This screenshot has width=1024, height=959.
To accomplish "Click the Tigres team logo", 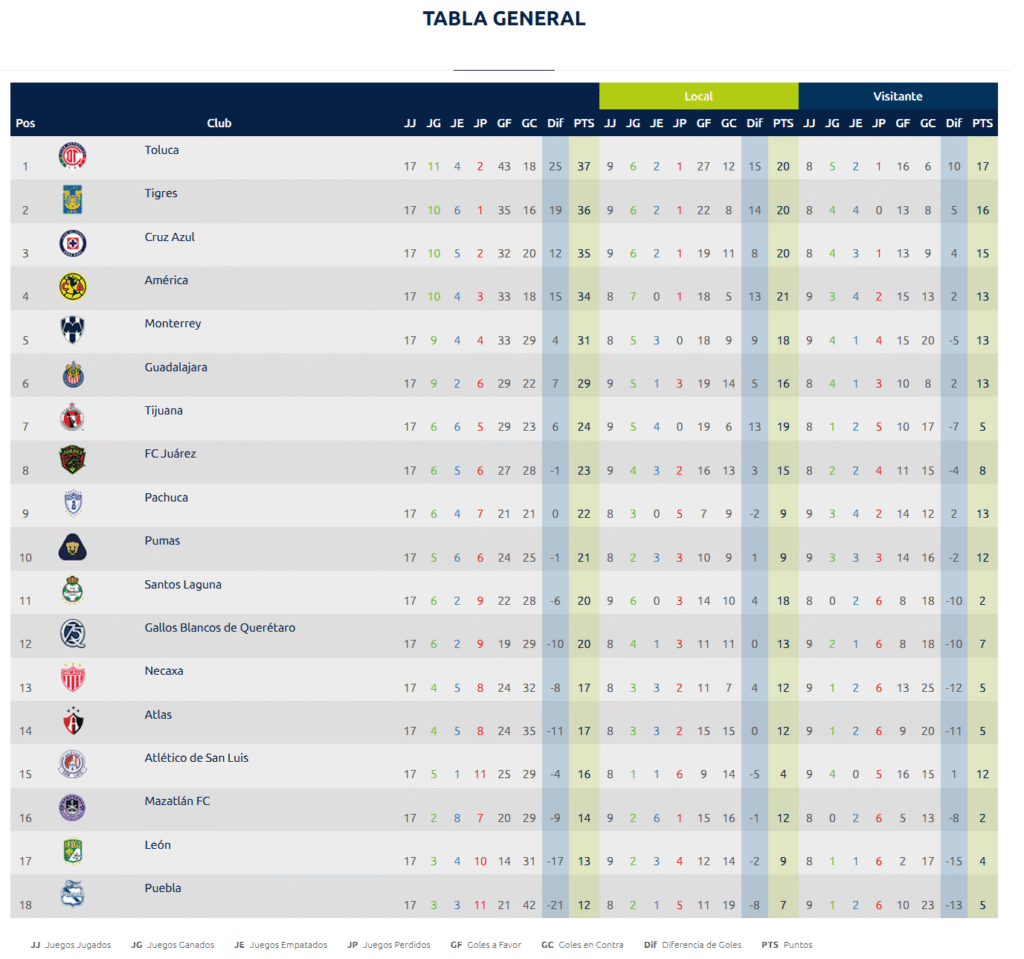I will (x=73, y=199).
